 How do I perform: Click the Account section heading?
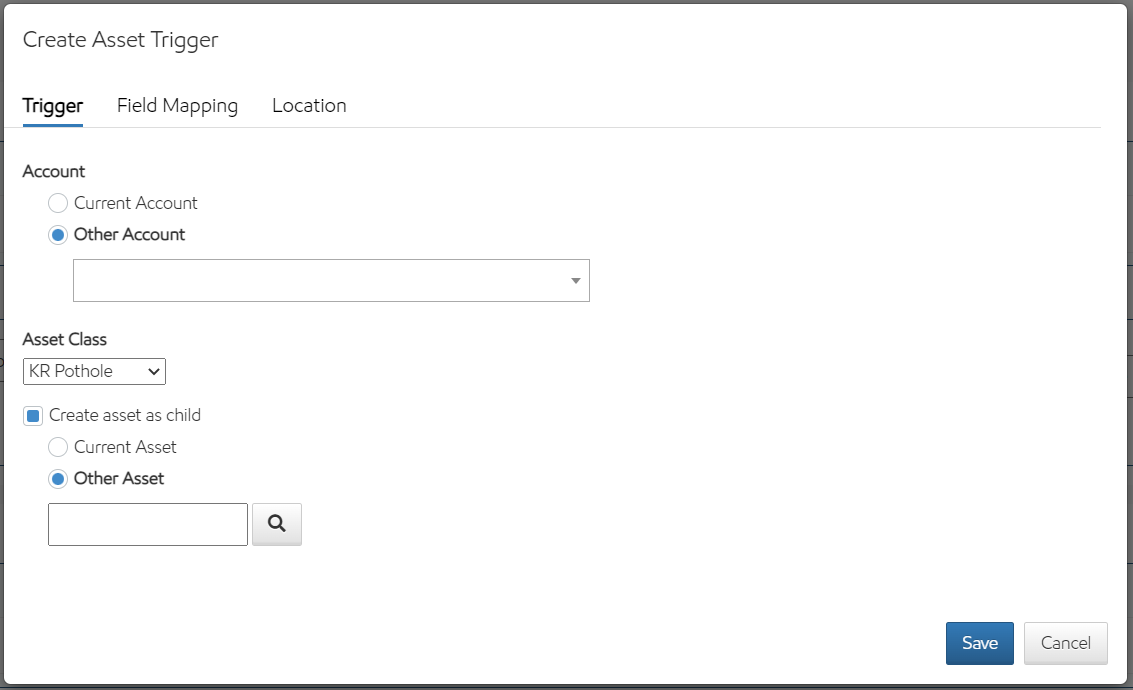54,171
